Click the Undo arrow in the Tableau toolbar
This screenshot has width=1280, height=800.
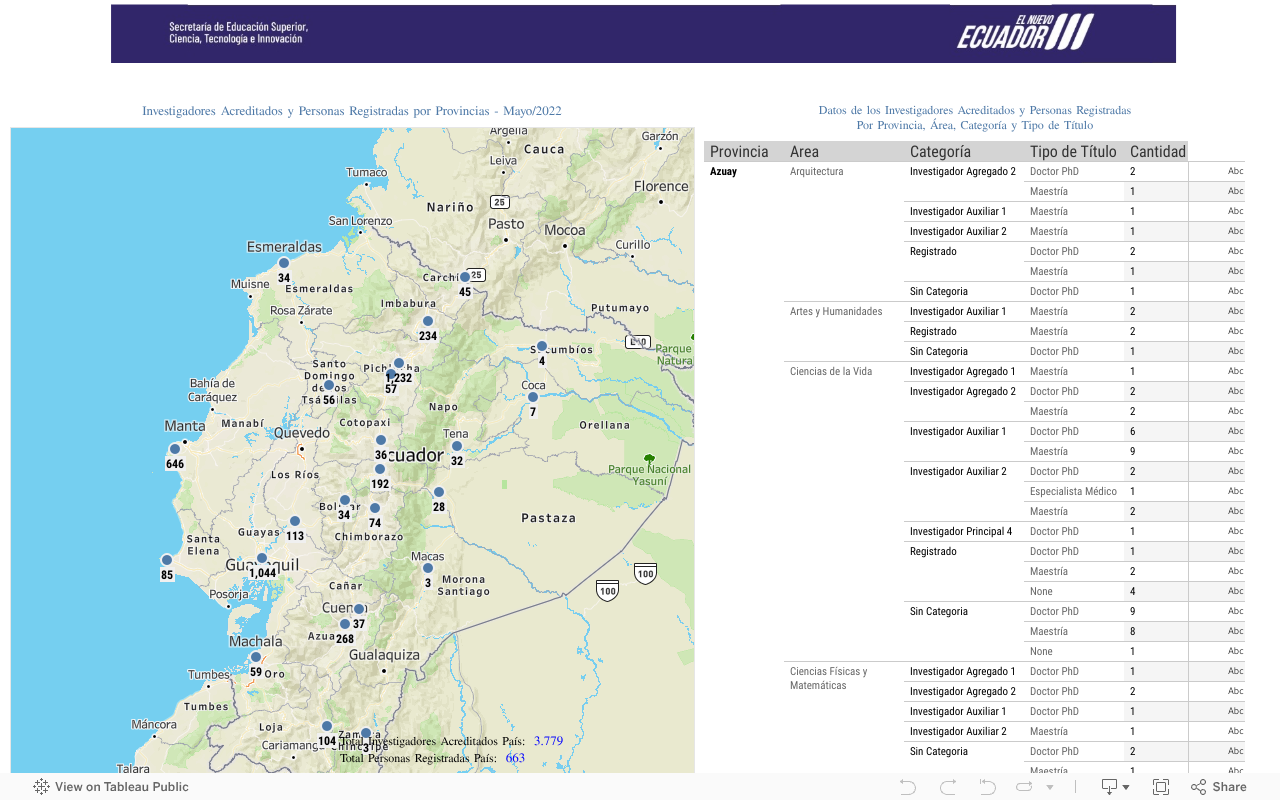(908, 787)
